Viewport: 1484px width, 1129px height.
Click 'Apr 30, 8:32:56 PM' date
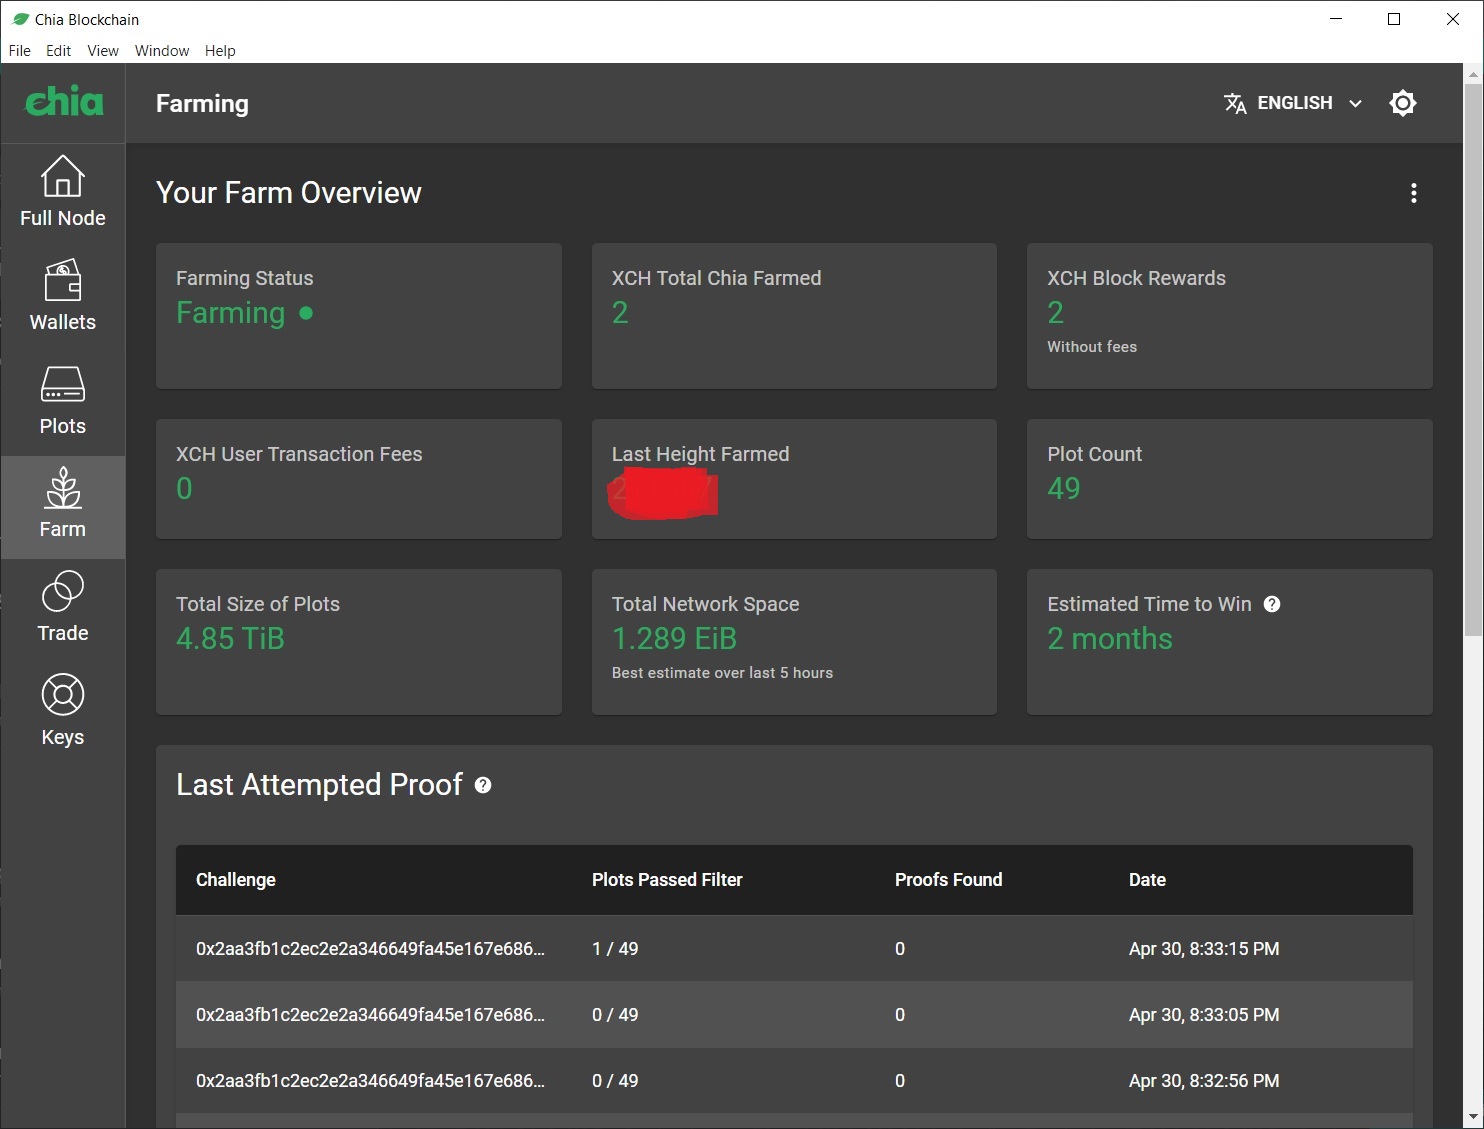[1204, 1081]
